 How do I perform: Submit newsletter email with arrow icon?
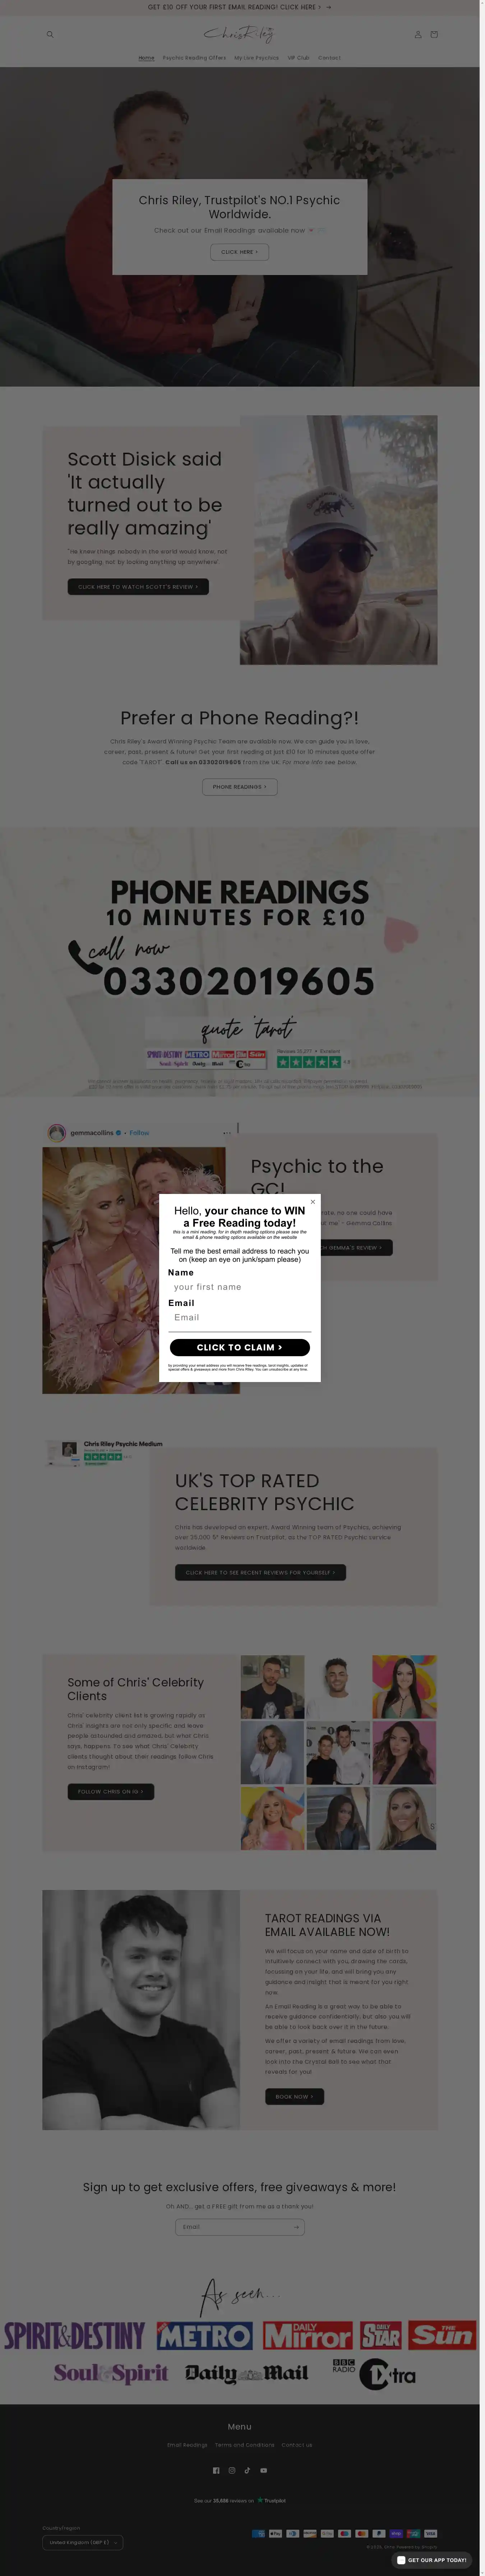pos(296,2227)
